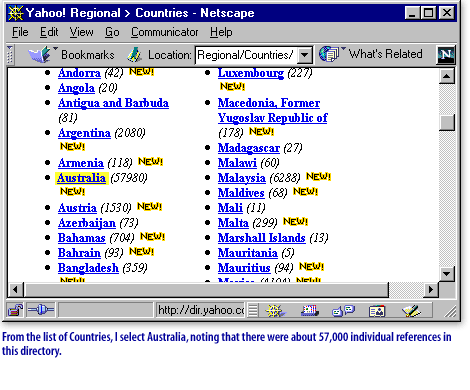Click the What's Related button label
This screenshot has height=390, width=470.
386,54
